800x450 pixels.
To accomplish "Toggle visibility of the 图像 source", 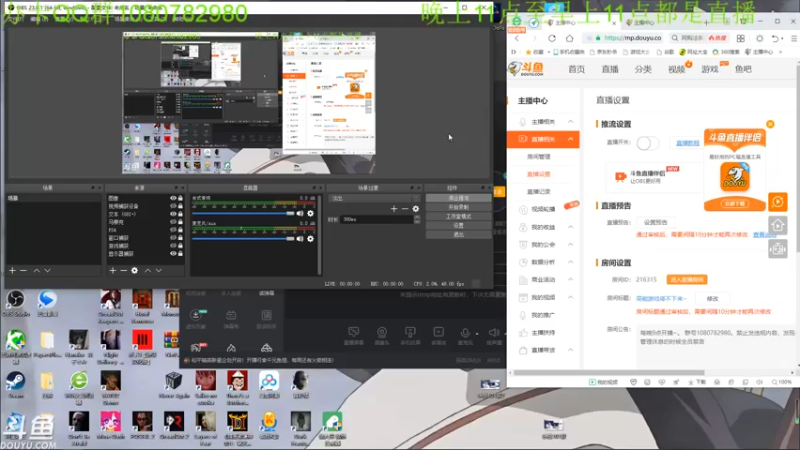I will (x=173, y=198).
